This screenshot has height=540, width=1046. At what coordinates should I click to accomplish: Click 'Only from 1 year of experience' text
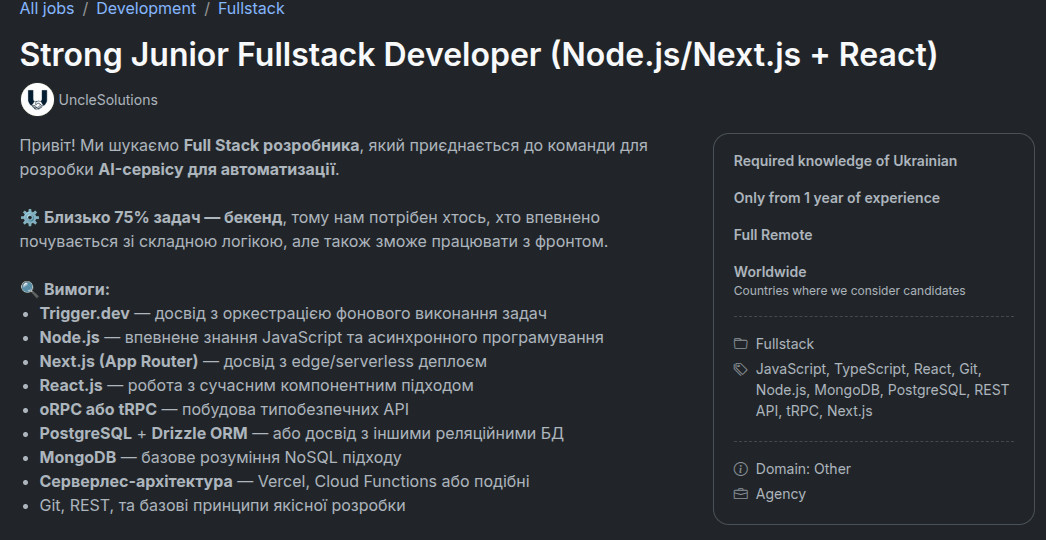(x=837, y=198)
